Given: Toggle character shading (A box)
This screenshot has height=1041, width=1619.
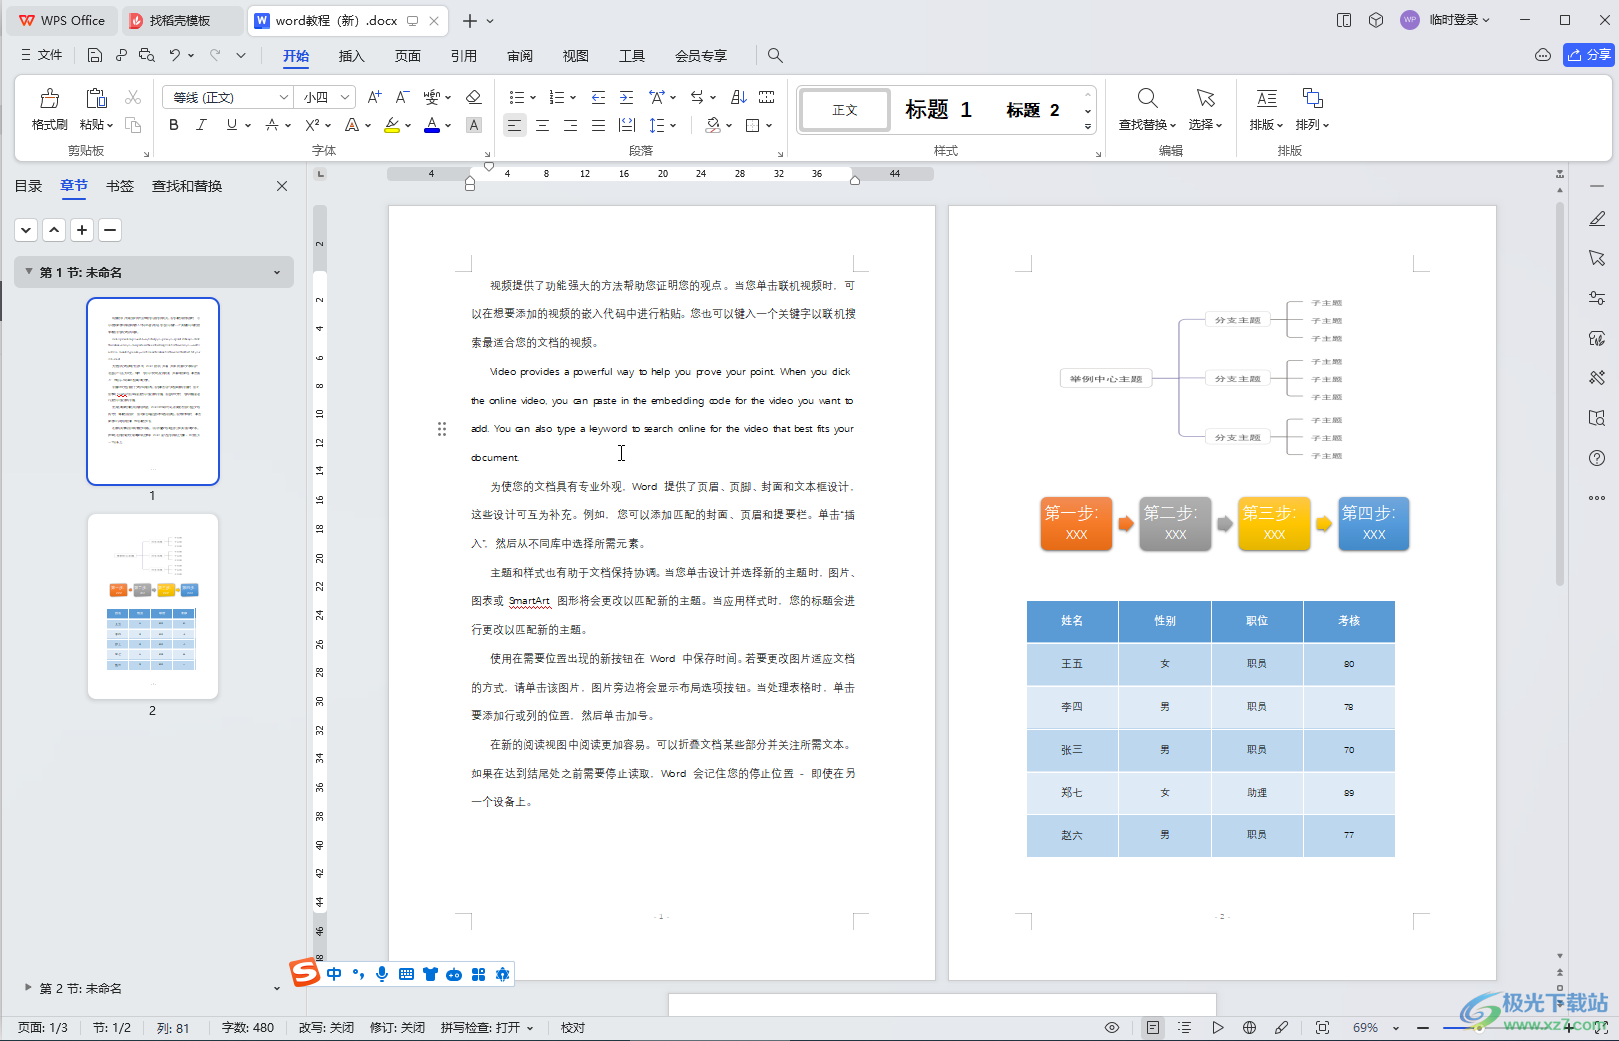Looking at the screenshot, I should (x=474, y=125).
